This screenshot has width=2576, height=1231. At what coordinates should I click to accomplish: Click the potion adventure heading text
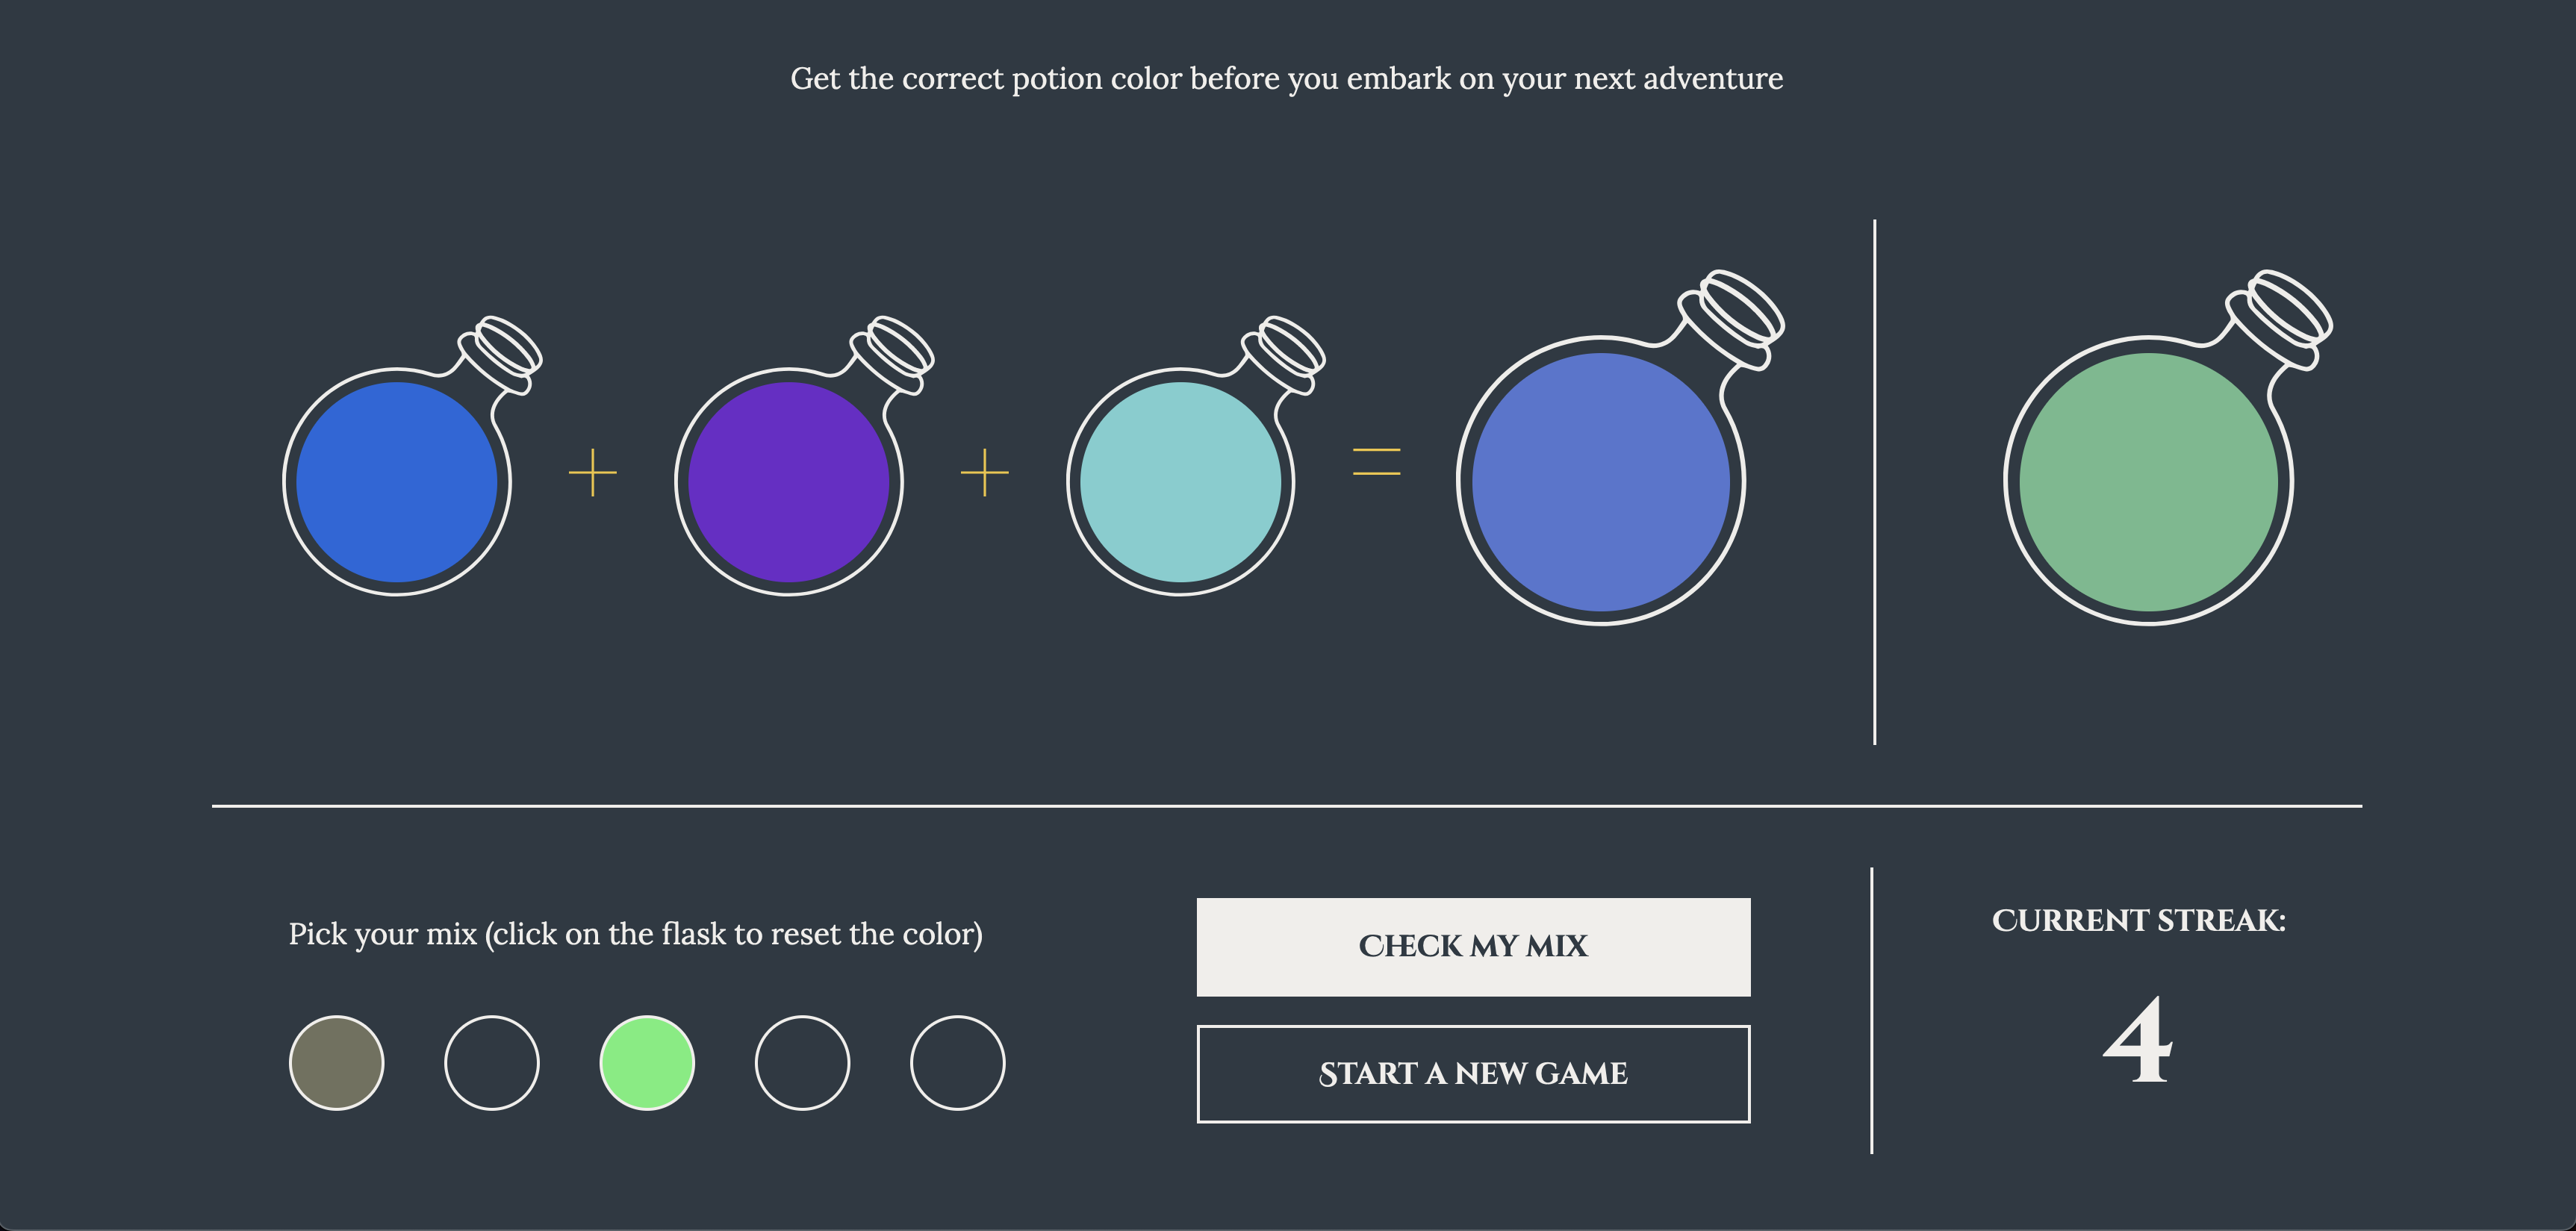tap(1287, 78)
